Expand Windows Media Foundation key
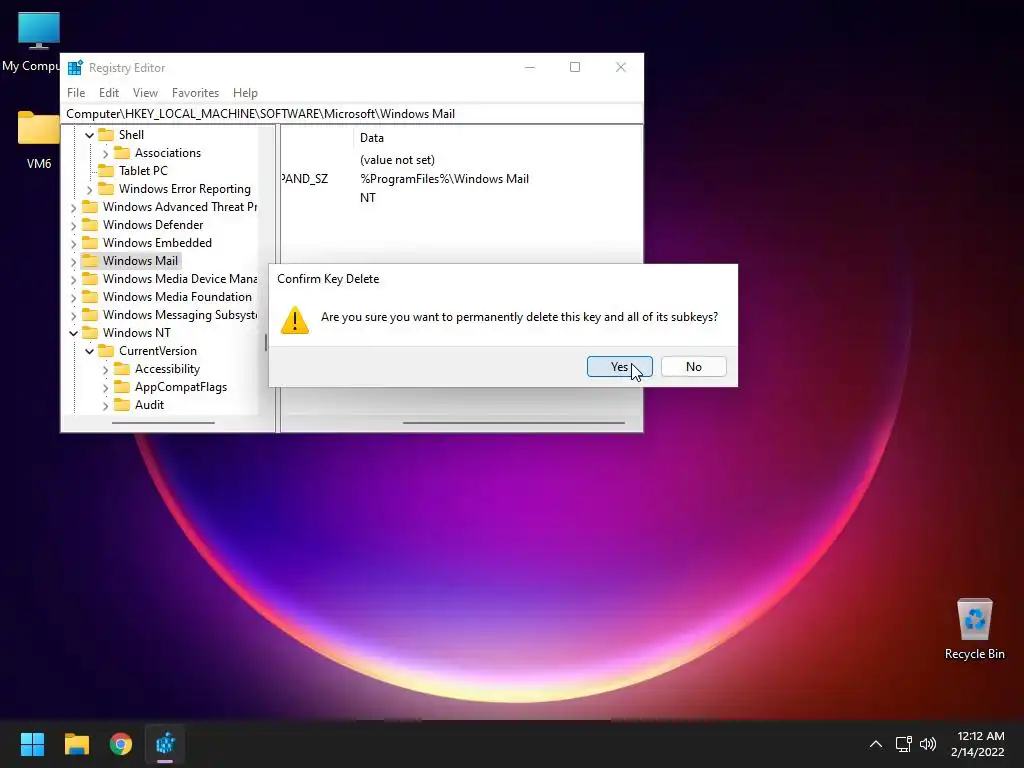This screenshot has width=1024, height=768. (x=73, y=298)
